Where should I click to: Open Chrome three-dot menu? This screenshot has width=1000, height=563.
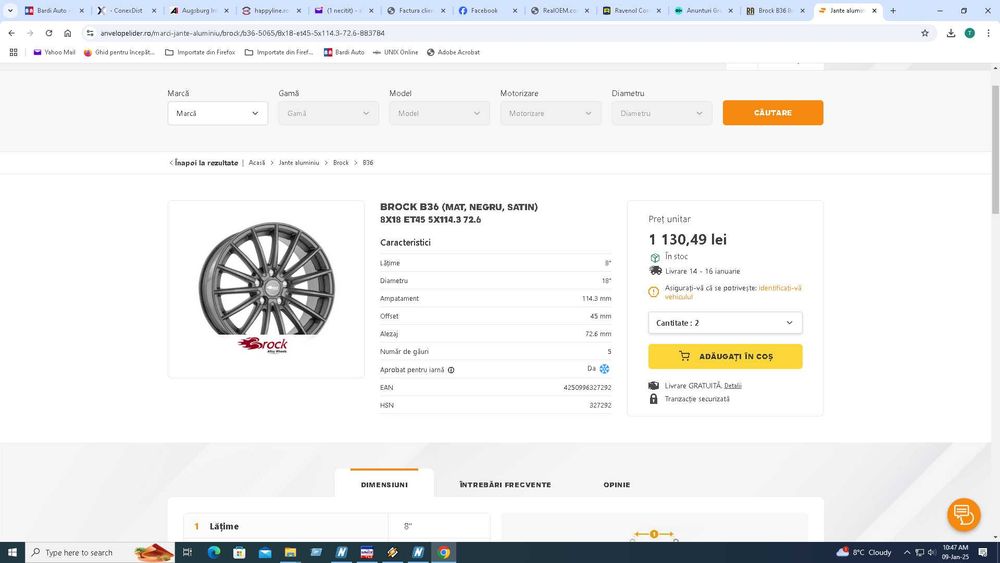988,33
